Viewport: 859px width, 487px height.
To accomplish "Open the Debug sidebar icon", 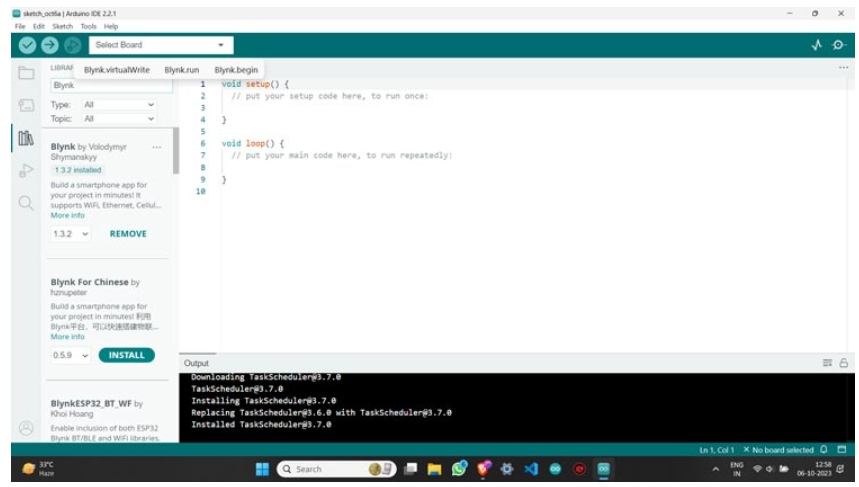I will [26, 171].
